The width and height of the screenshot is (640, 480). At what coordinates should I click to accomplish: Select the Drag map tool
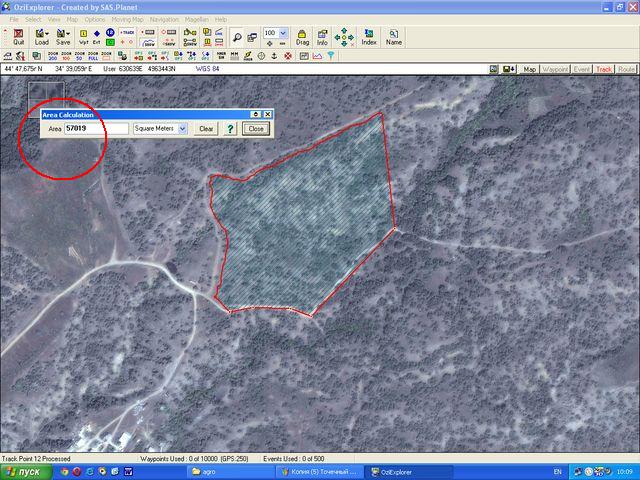coord(302,37)
